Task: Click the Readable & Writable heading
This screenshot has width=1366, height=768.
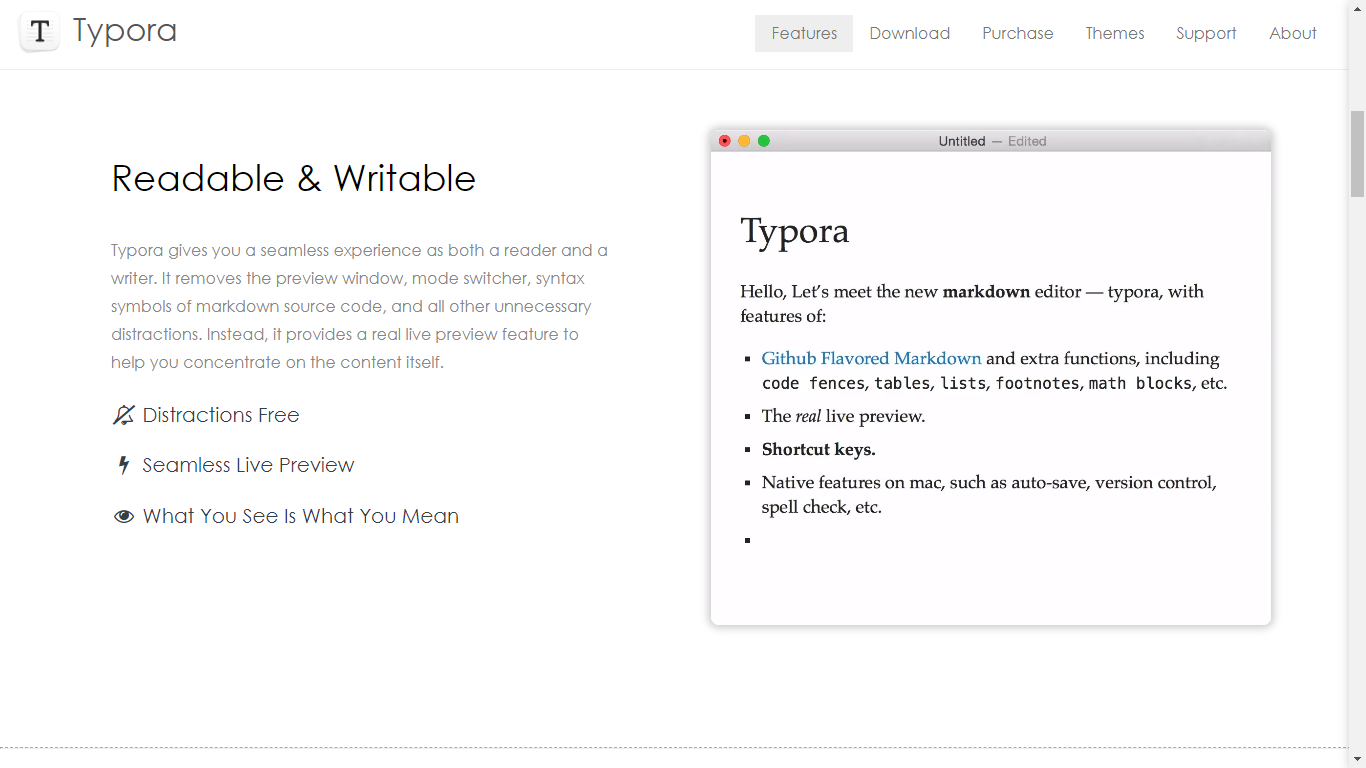Action: coord(294,178)
